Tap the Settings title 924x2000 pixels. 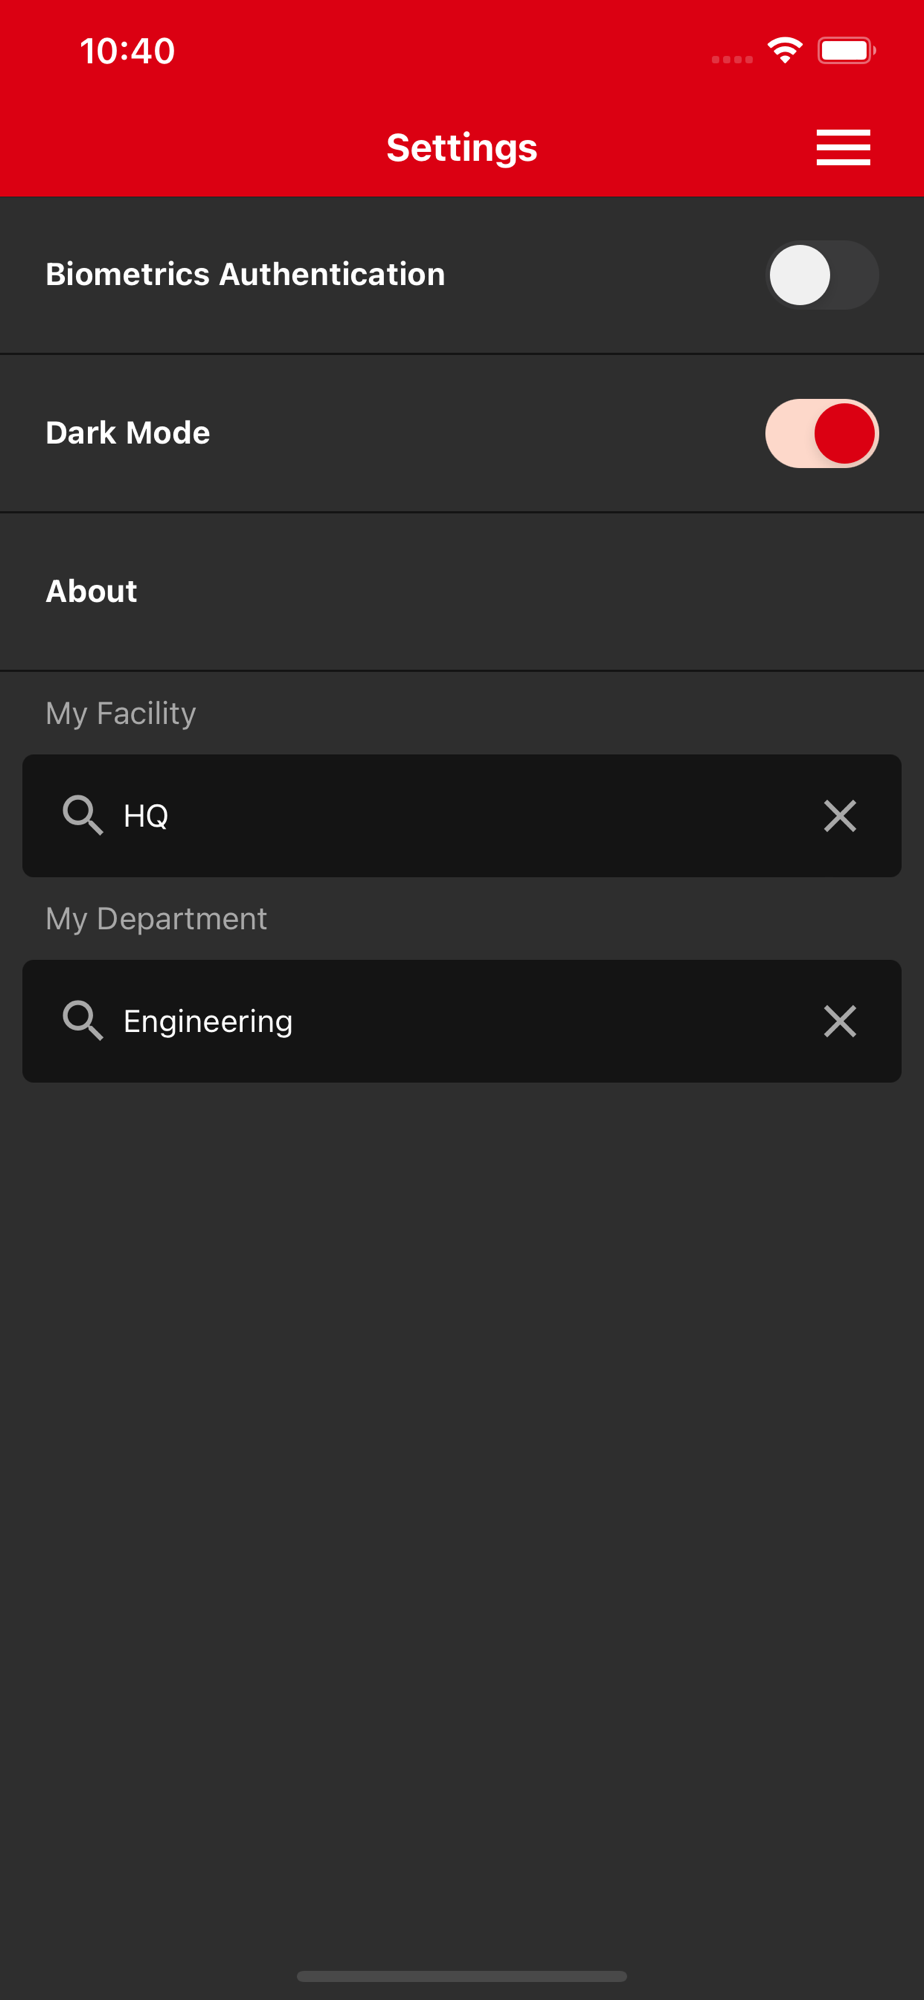pos(462,147)
